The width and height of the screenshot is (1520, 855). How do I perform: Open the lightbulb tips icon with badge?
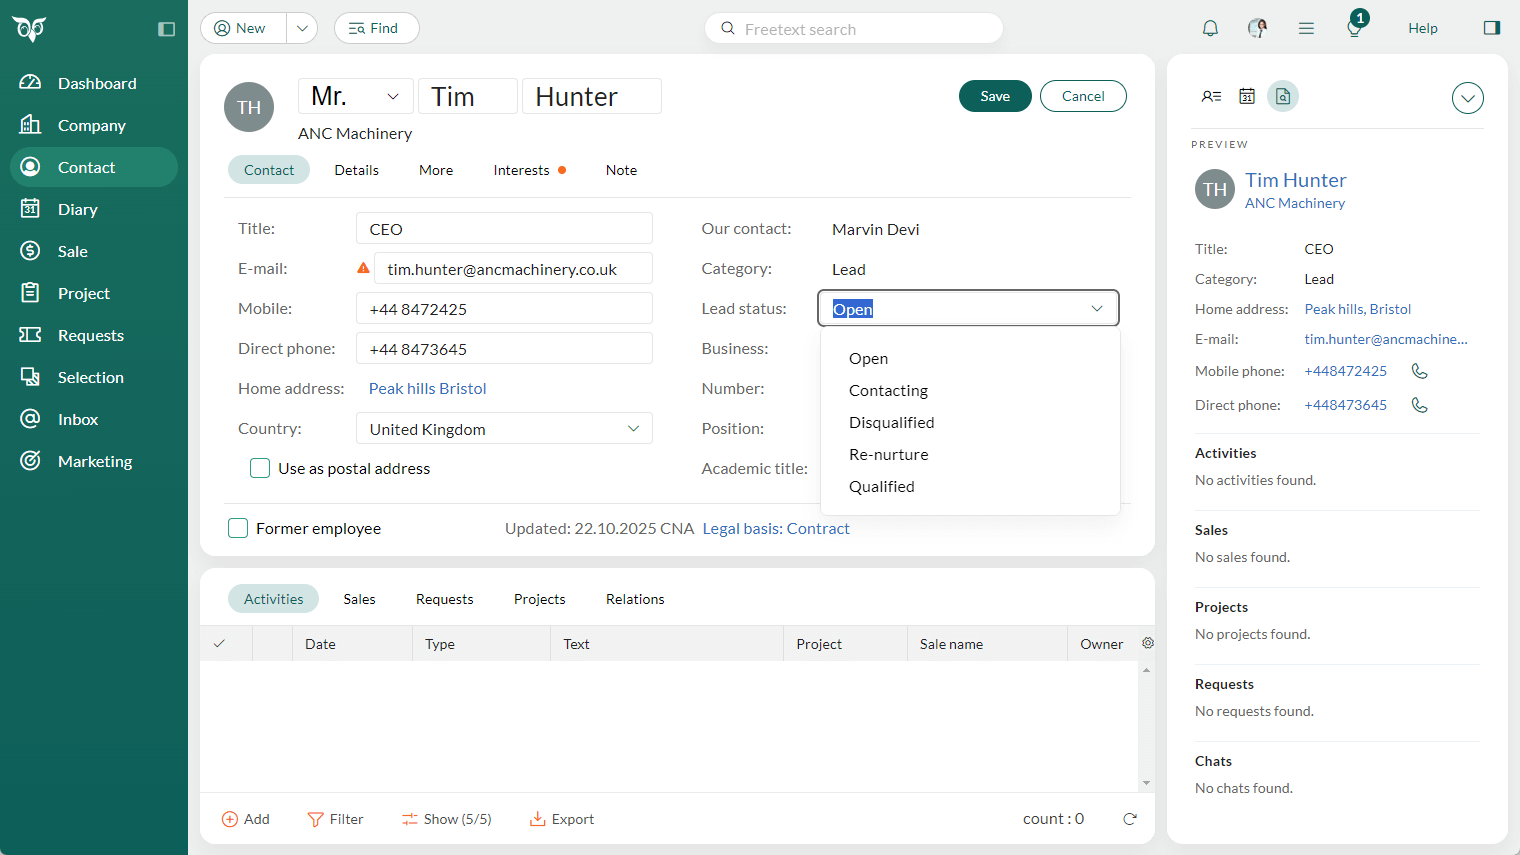[x=1354, y=28]
